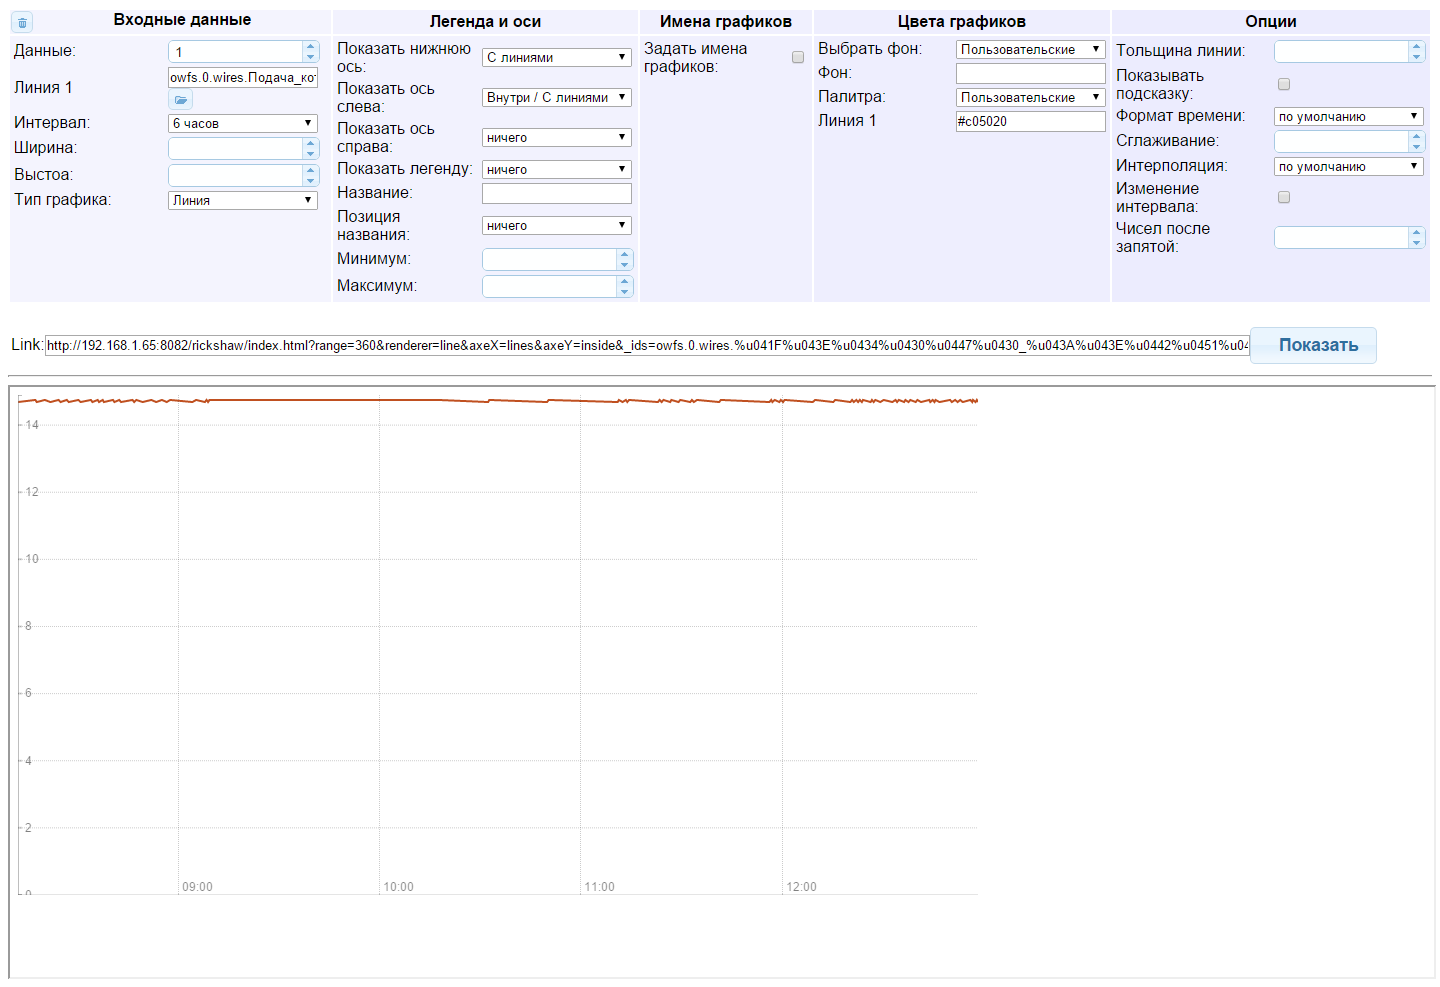The width and height of the screenshot is (1440, 987).
Task: Decrement the Данные spinner down arrow
Action: click(x=310, y=56)
